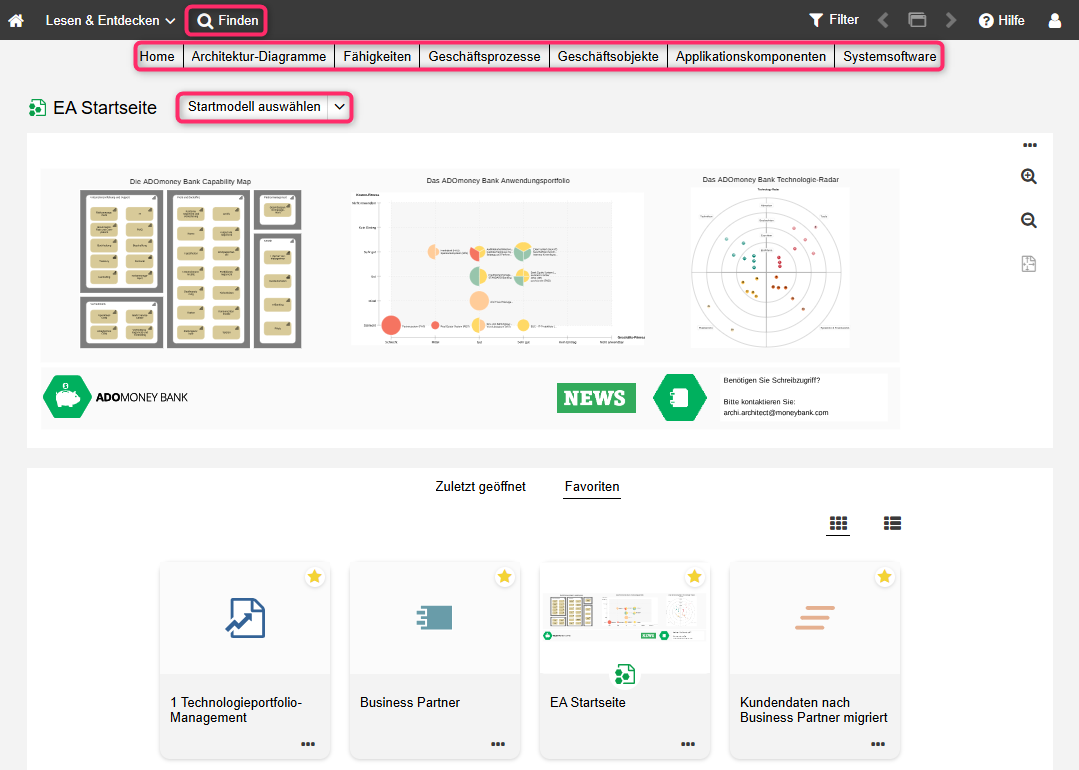1079x770 pixels.
Task: Switch to the grid tile view
Action: pyautogui.click(x=838, y=523)
